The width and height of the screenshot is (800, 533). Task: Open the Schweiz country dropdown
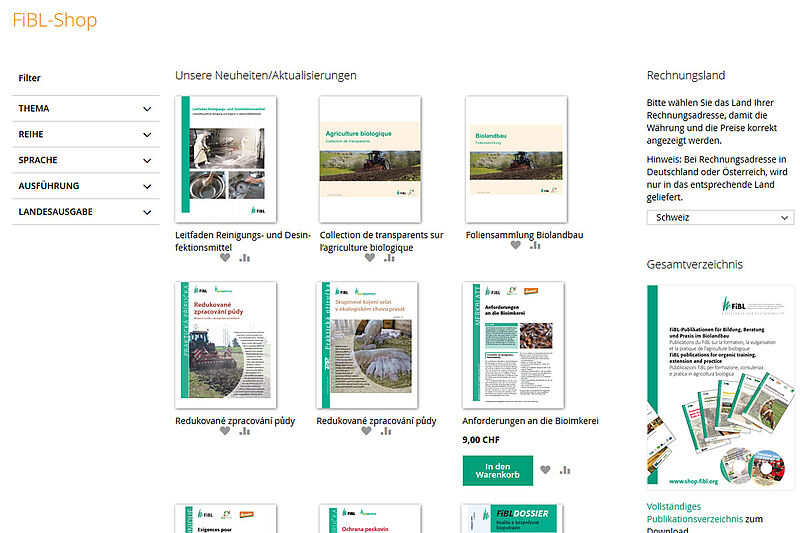720,217
